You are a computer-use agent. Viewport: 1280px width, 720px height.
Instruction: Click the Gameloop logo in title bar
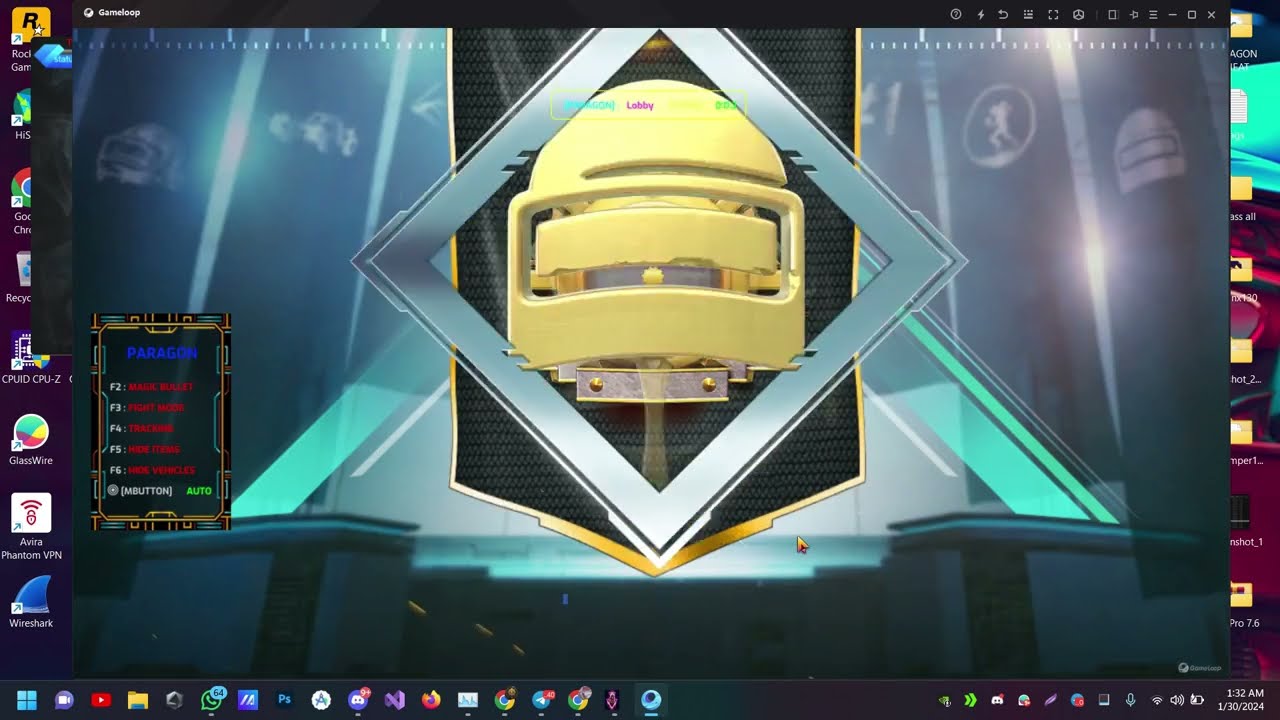click(88, 13)
